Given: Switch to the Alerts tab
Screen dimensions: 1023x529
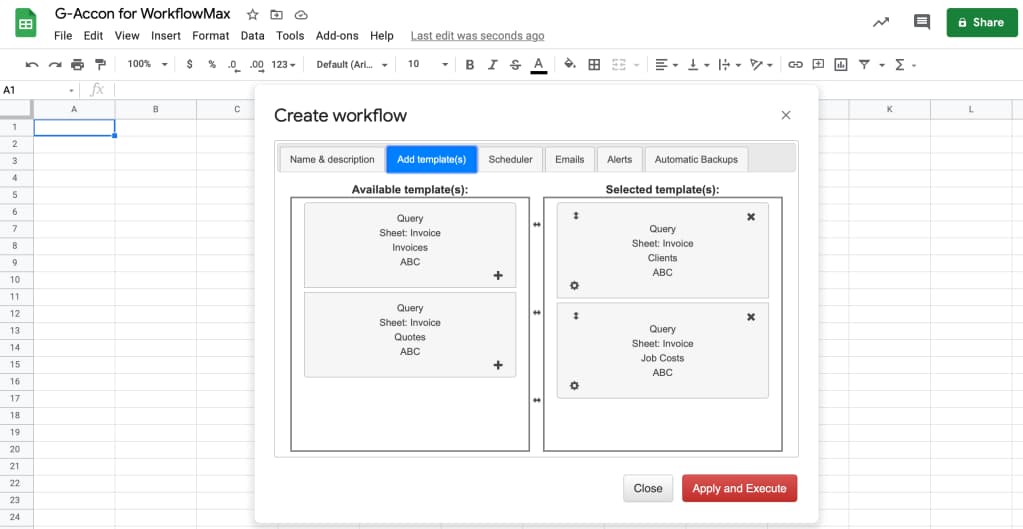Looking at the screenshot, I should point(620,159).
